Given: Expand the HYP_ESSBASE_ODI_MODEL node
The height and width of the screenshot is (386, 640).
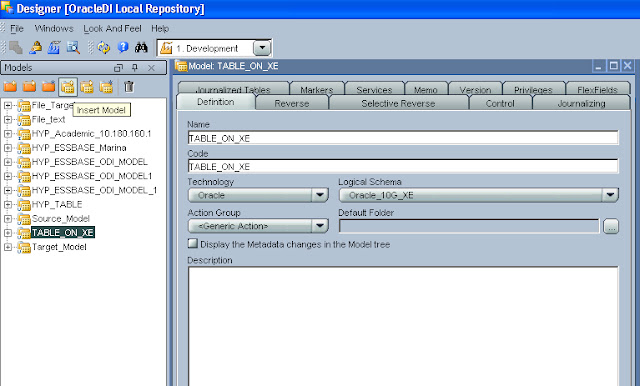Looking at the screenshot, I should (x=7, y=162).
